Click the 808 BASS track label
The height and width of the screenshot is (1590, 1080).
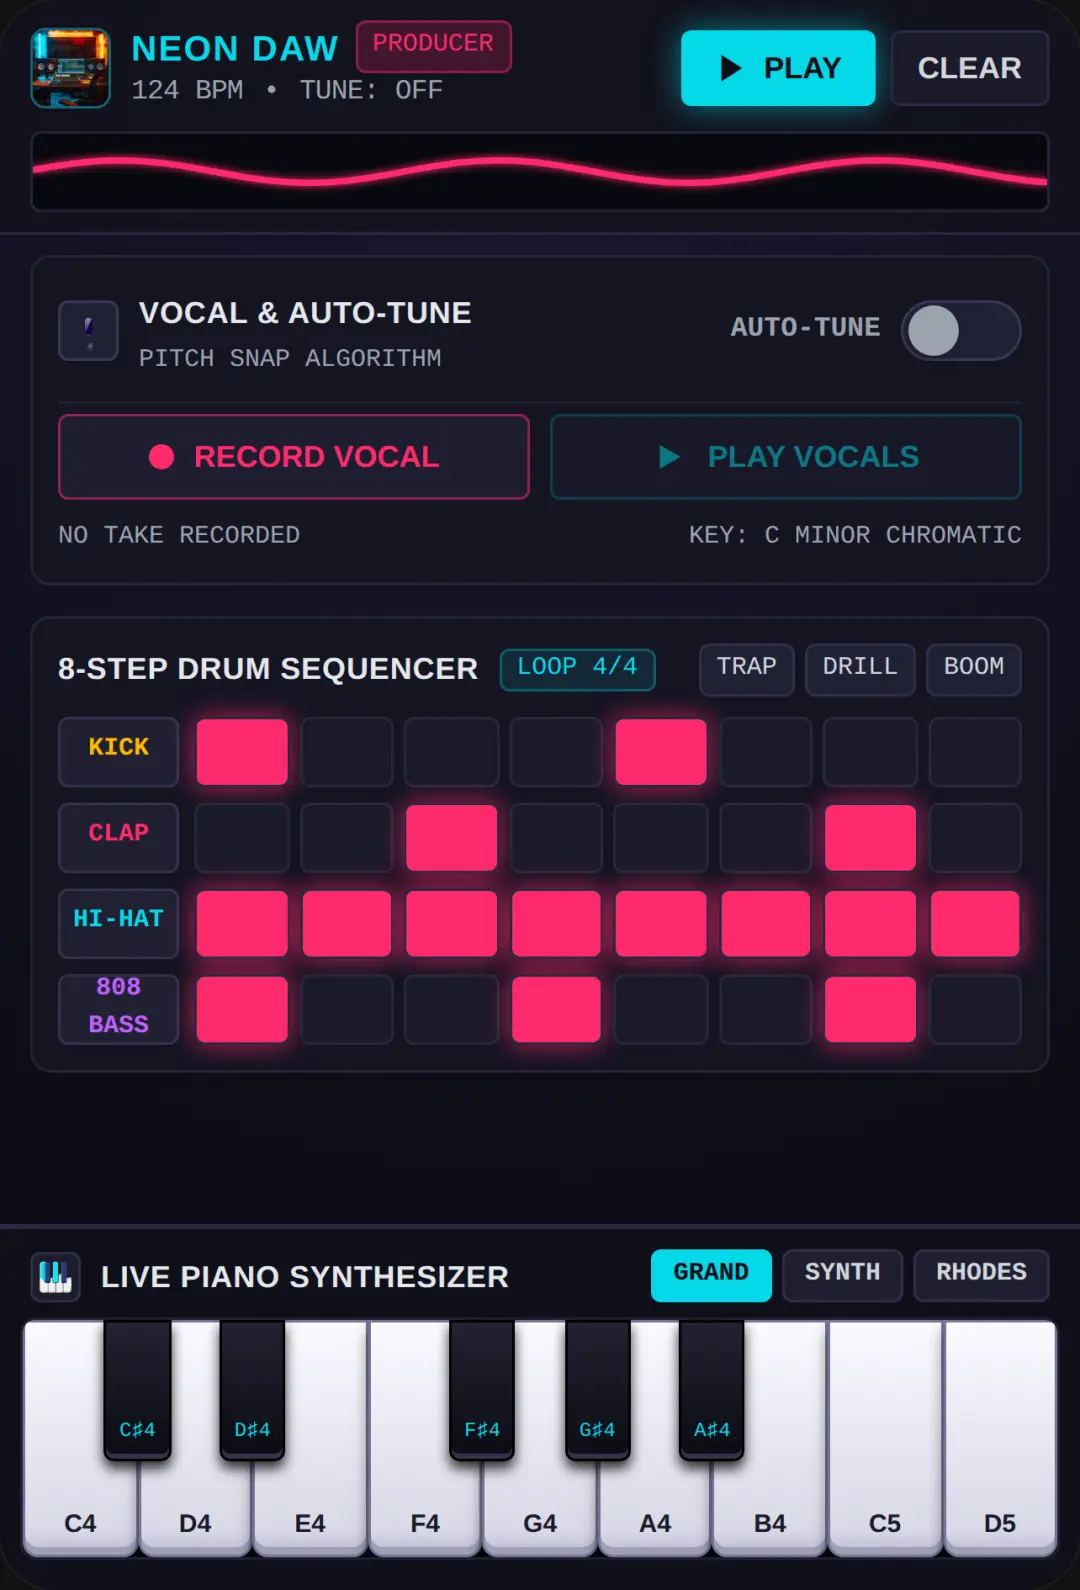pos(118,1010)
